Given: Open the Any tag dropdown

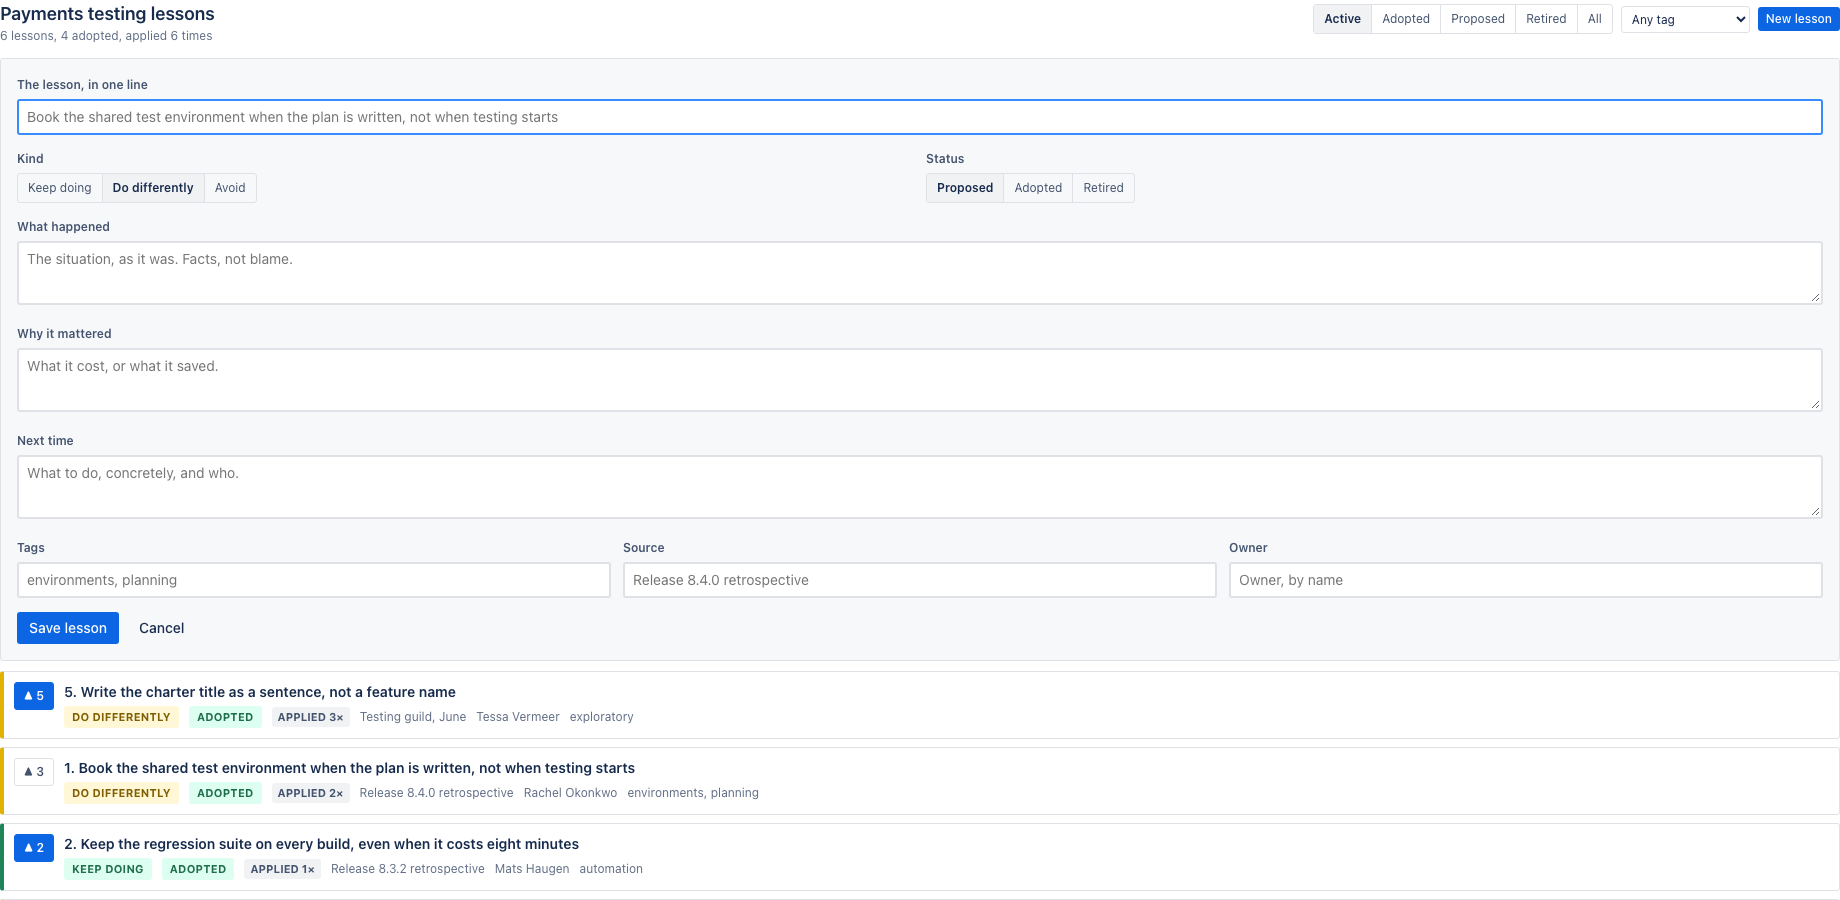Looking at the screenshot, I should point(1685,19).
